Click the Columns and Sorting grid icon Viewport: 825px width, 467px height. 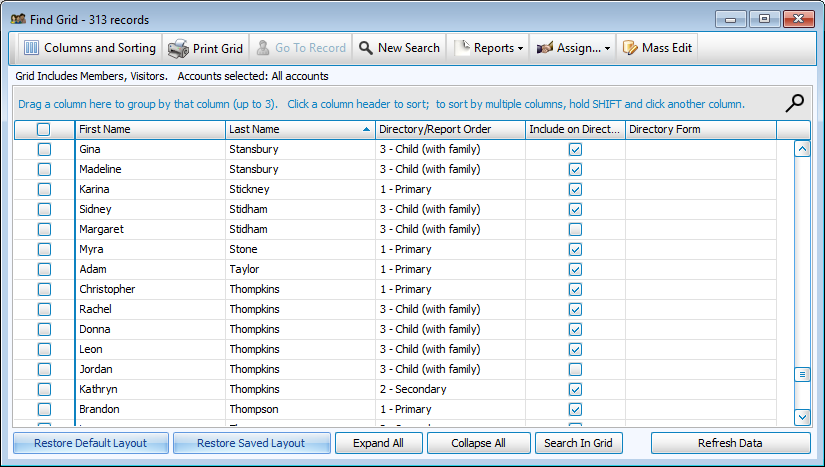pyautogui.click(x=30, y=48)
